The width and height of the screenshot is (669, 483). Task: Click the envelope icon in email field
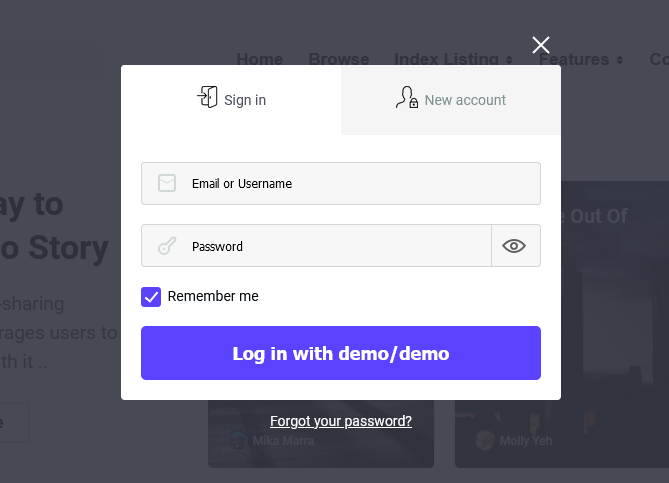click(167, 183)
